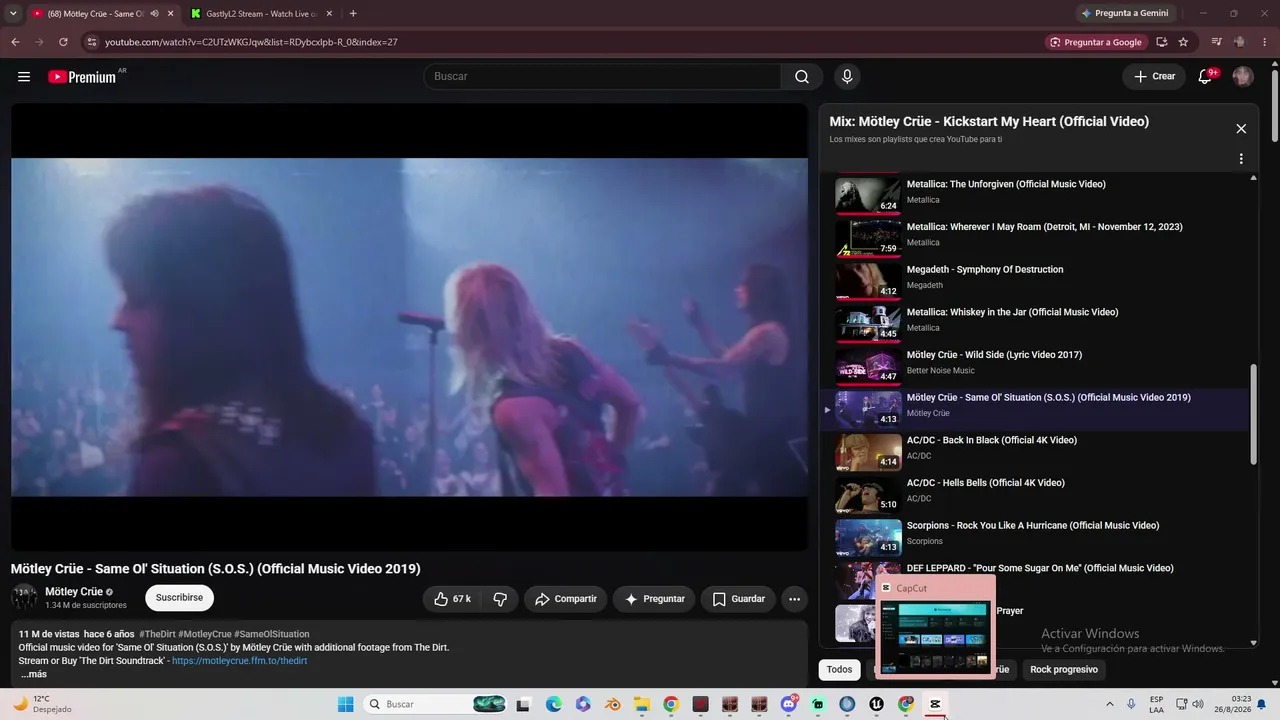Open Chrome profile avatar
This screenshot has width=1280, height=720.
click(x=1240, y=42)
